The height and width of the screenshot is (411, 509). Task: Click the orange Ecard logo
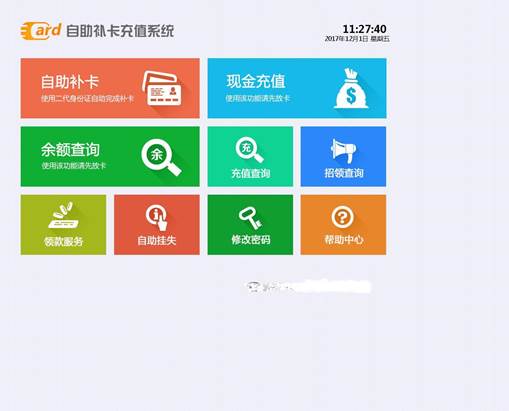coord(41,31)
